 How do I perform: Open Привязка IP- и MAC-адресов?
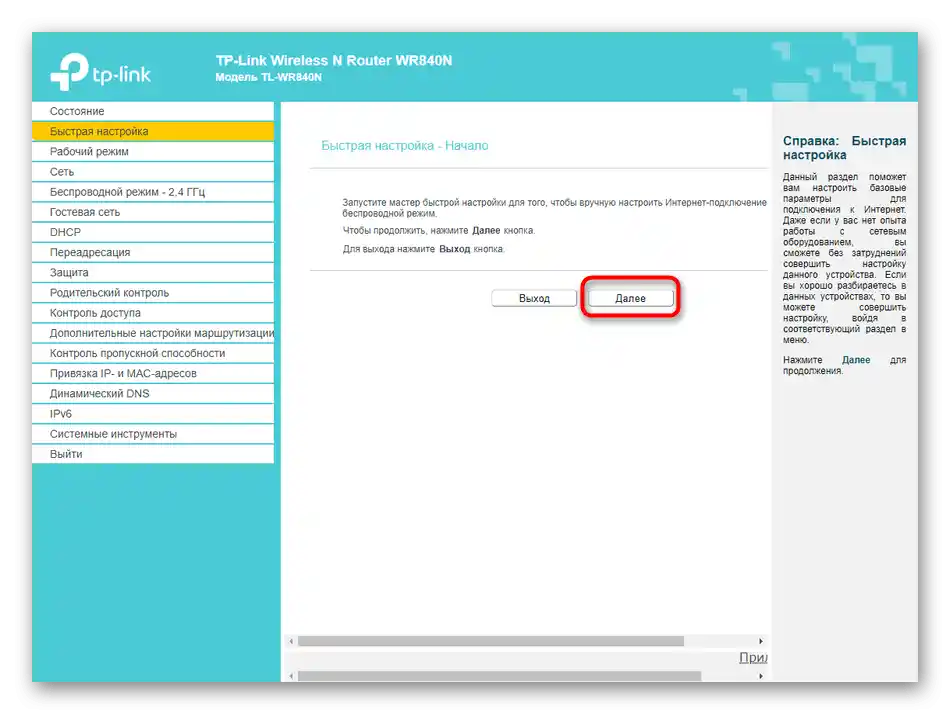click(x=153, y=373)
